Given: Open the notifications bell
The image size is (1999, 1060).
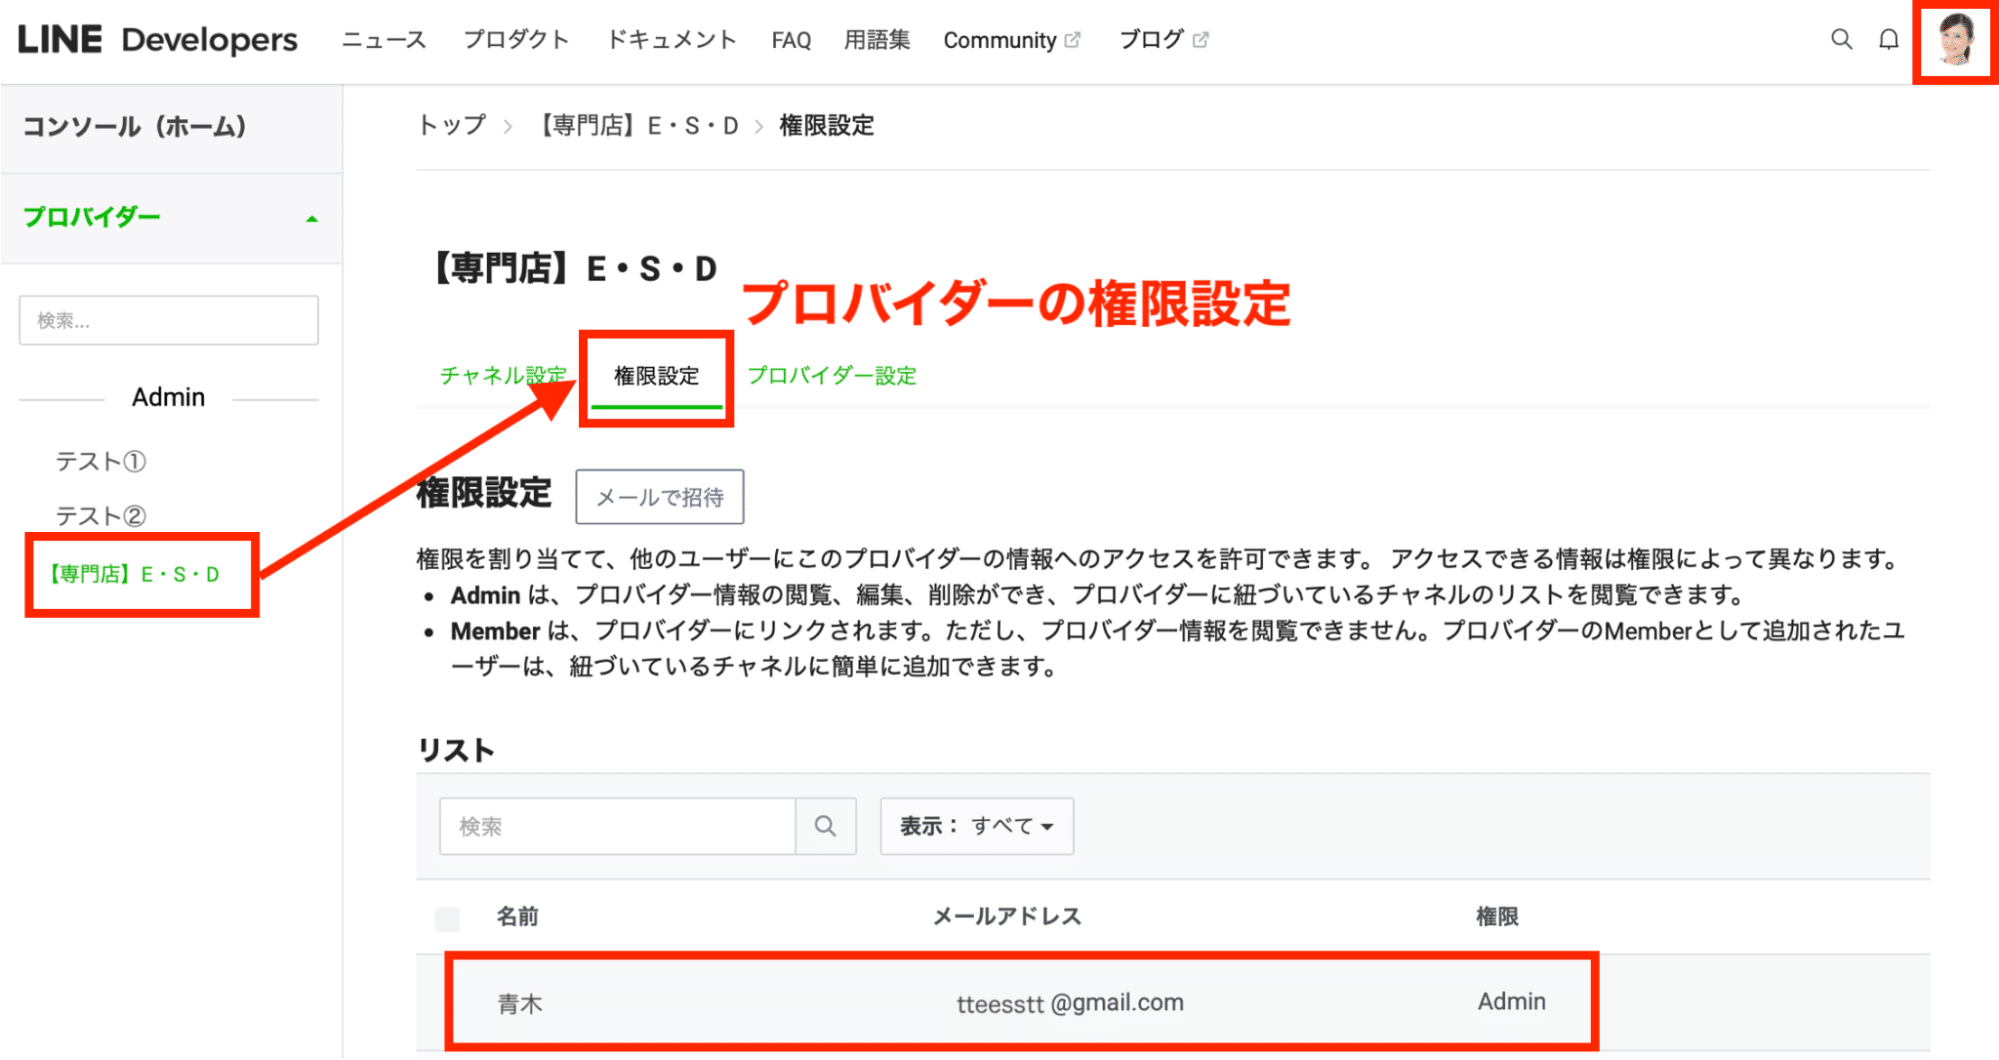Looking at the screenshot, I should coord(1889,39).
